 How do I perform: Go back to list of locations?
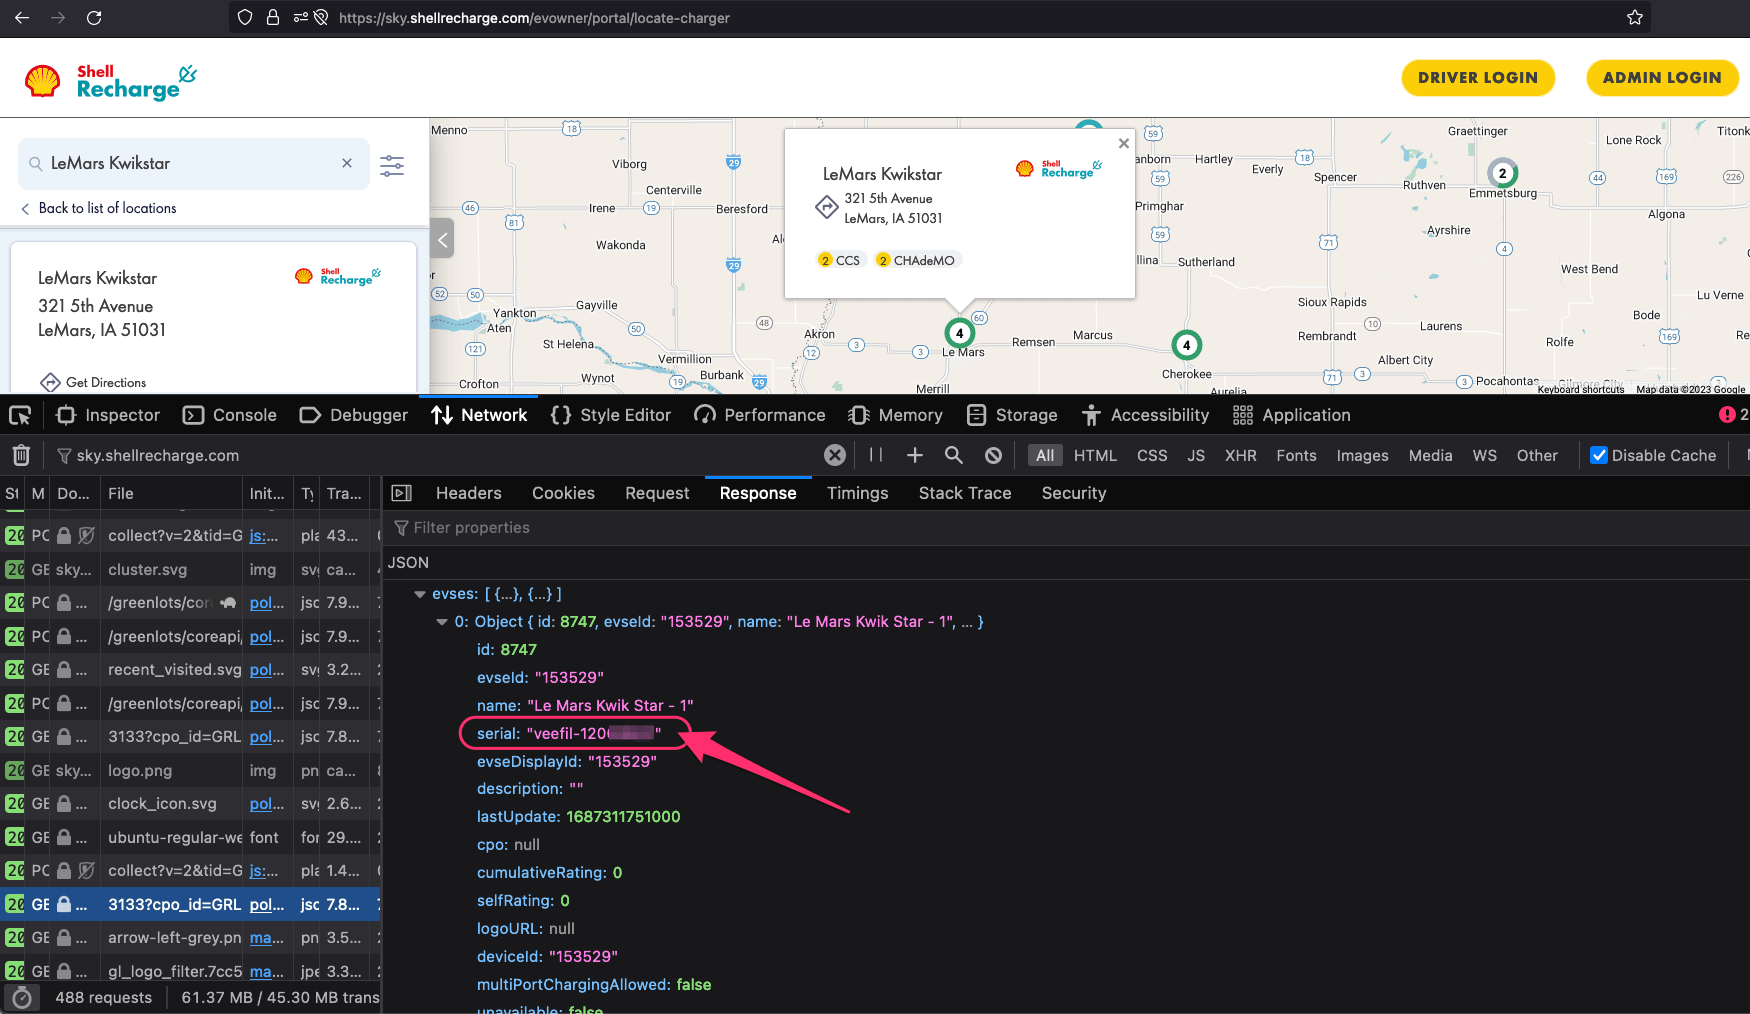click(98, 208)
